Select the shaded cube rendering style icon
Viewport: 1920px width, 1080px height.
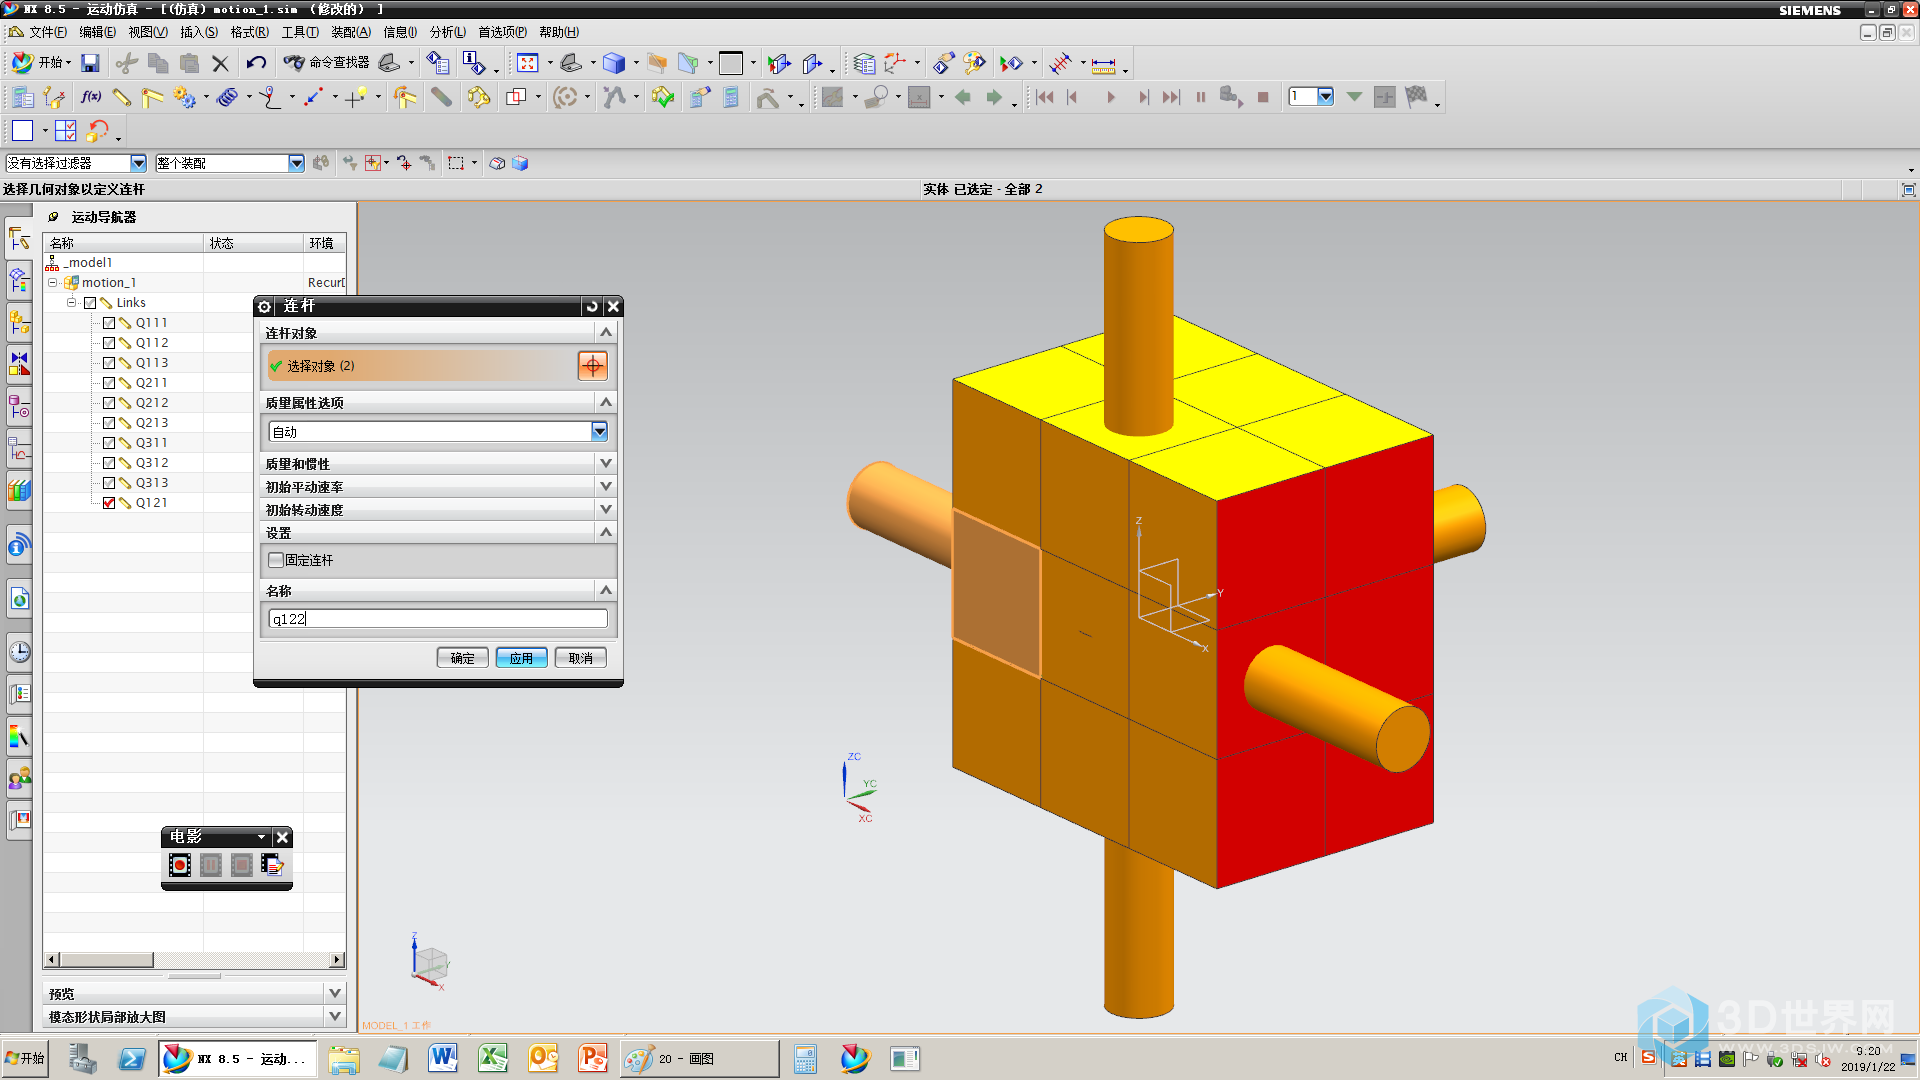point(614,63)
